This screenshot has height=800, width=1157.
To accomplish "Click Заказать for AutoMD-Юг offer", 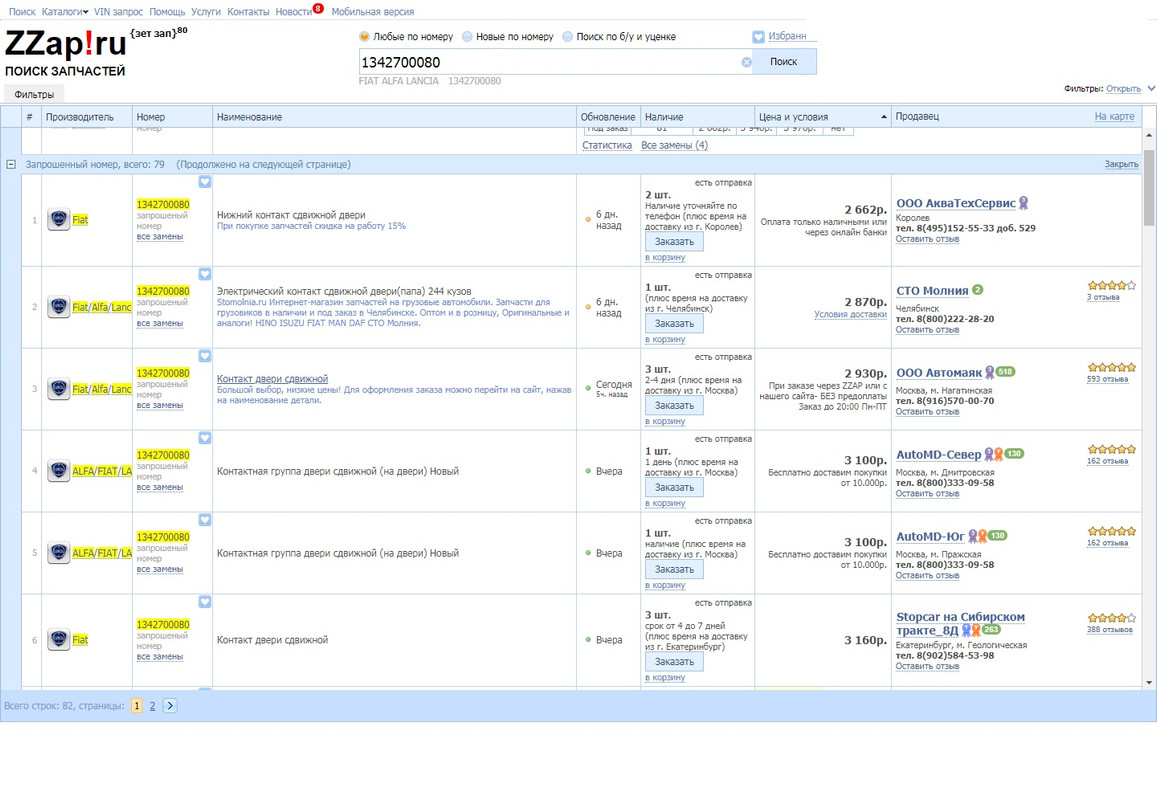I will (674, 569).
